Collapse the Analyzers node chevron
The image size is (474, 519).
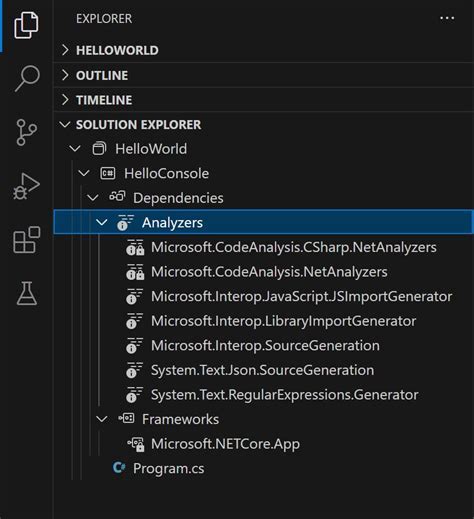point(102,222)
